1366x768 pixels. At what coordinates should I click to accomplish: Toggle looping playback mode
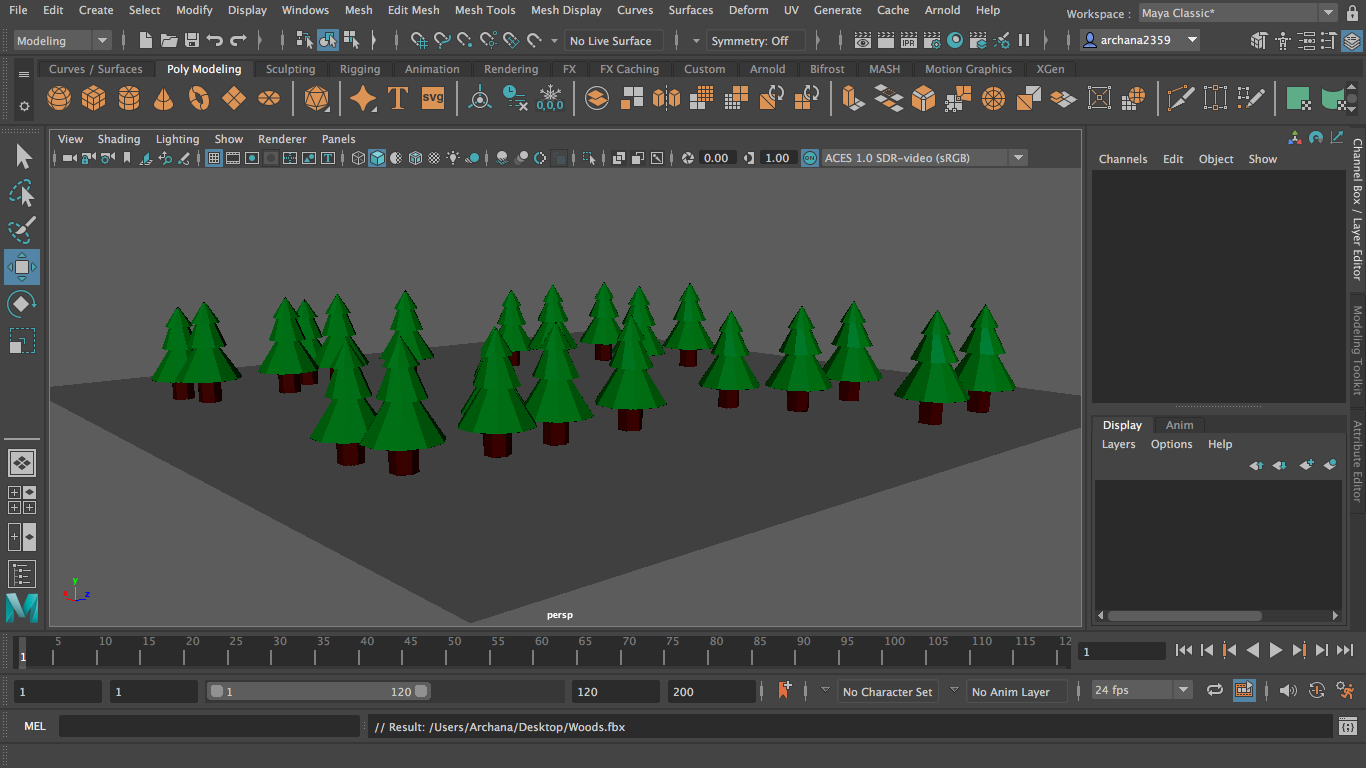click(1215, 691)
